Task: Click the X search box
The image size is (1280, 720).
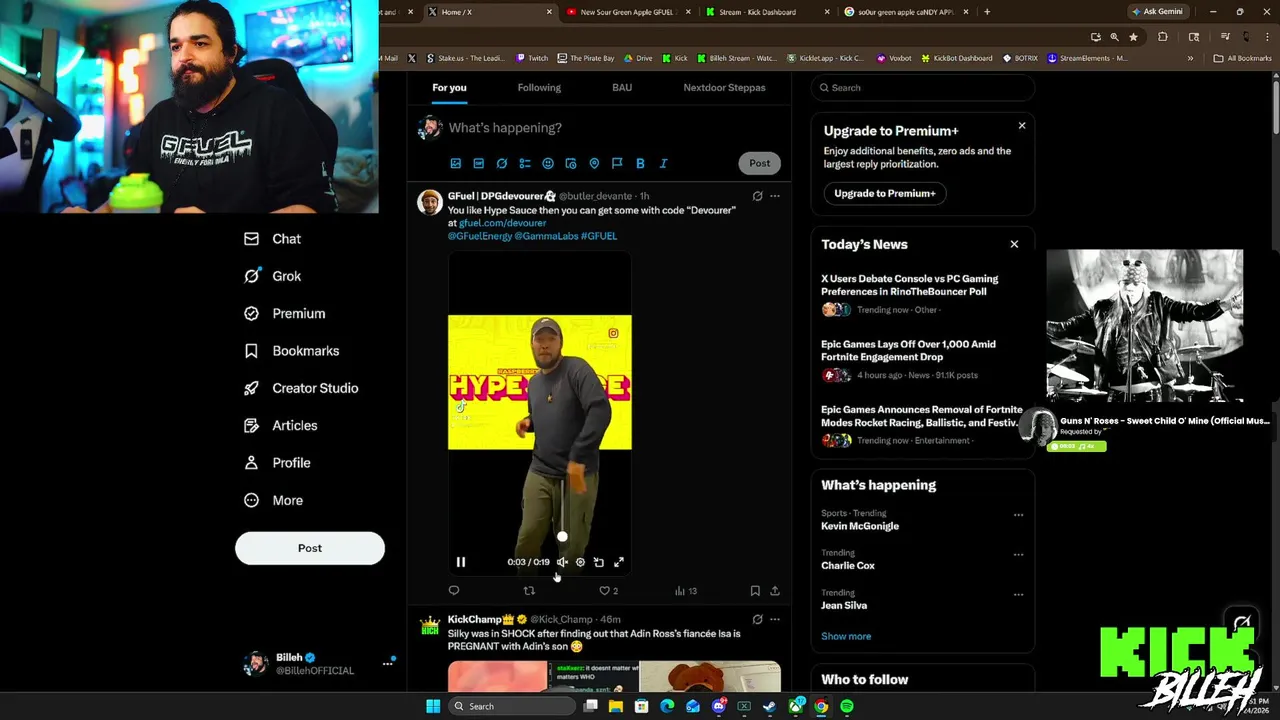Action: pos(923,88)
